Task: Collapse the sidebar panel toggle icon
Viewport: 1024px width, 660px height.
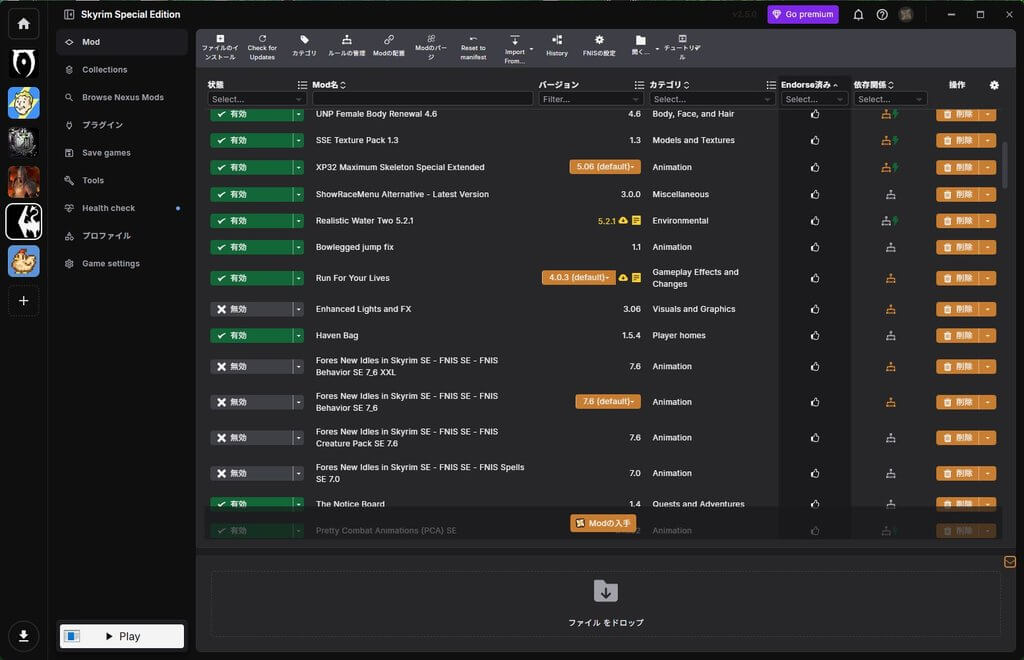Action: pyautogui.click(x=69, y=14)
